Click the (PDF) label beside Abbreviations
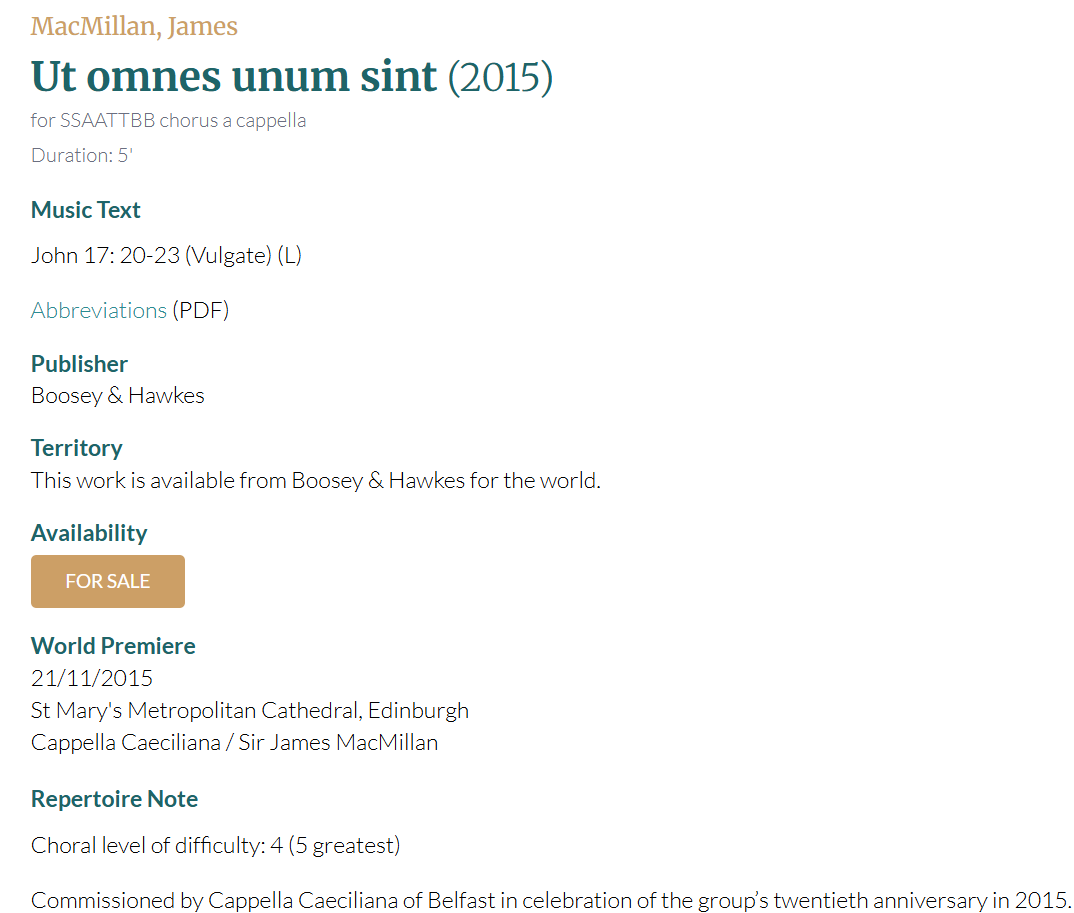1074x913 pixels. click(x=201, y=310)
